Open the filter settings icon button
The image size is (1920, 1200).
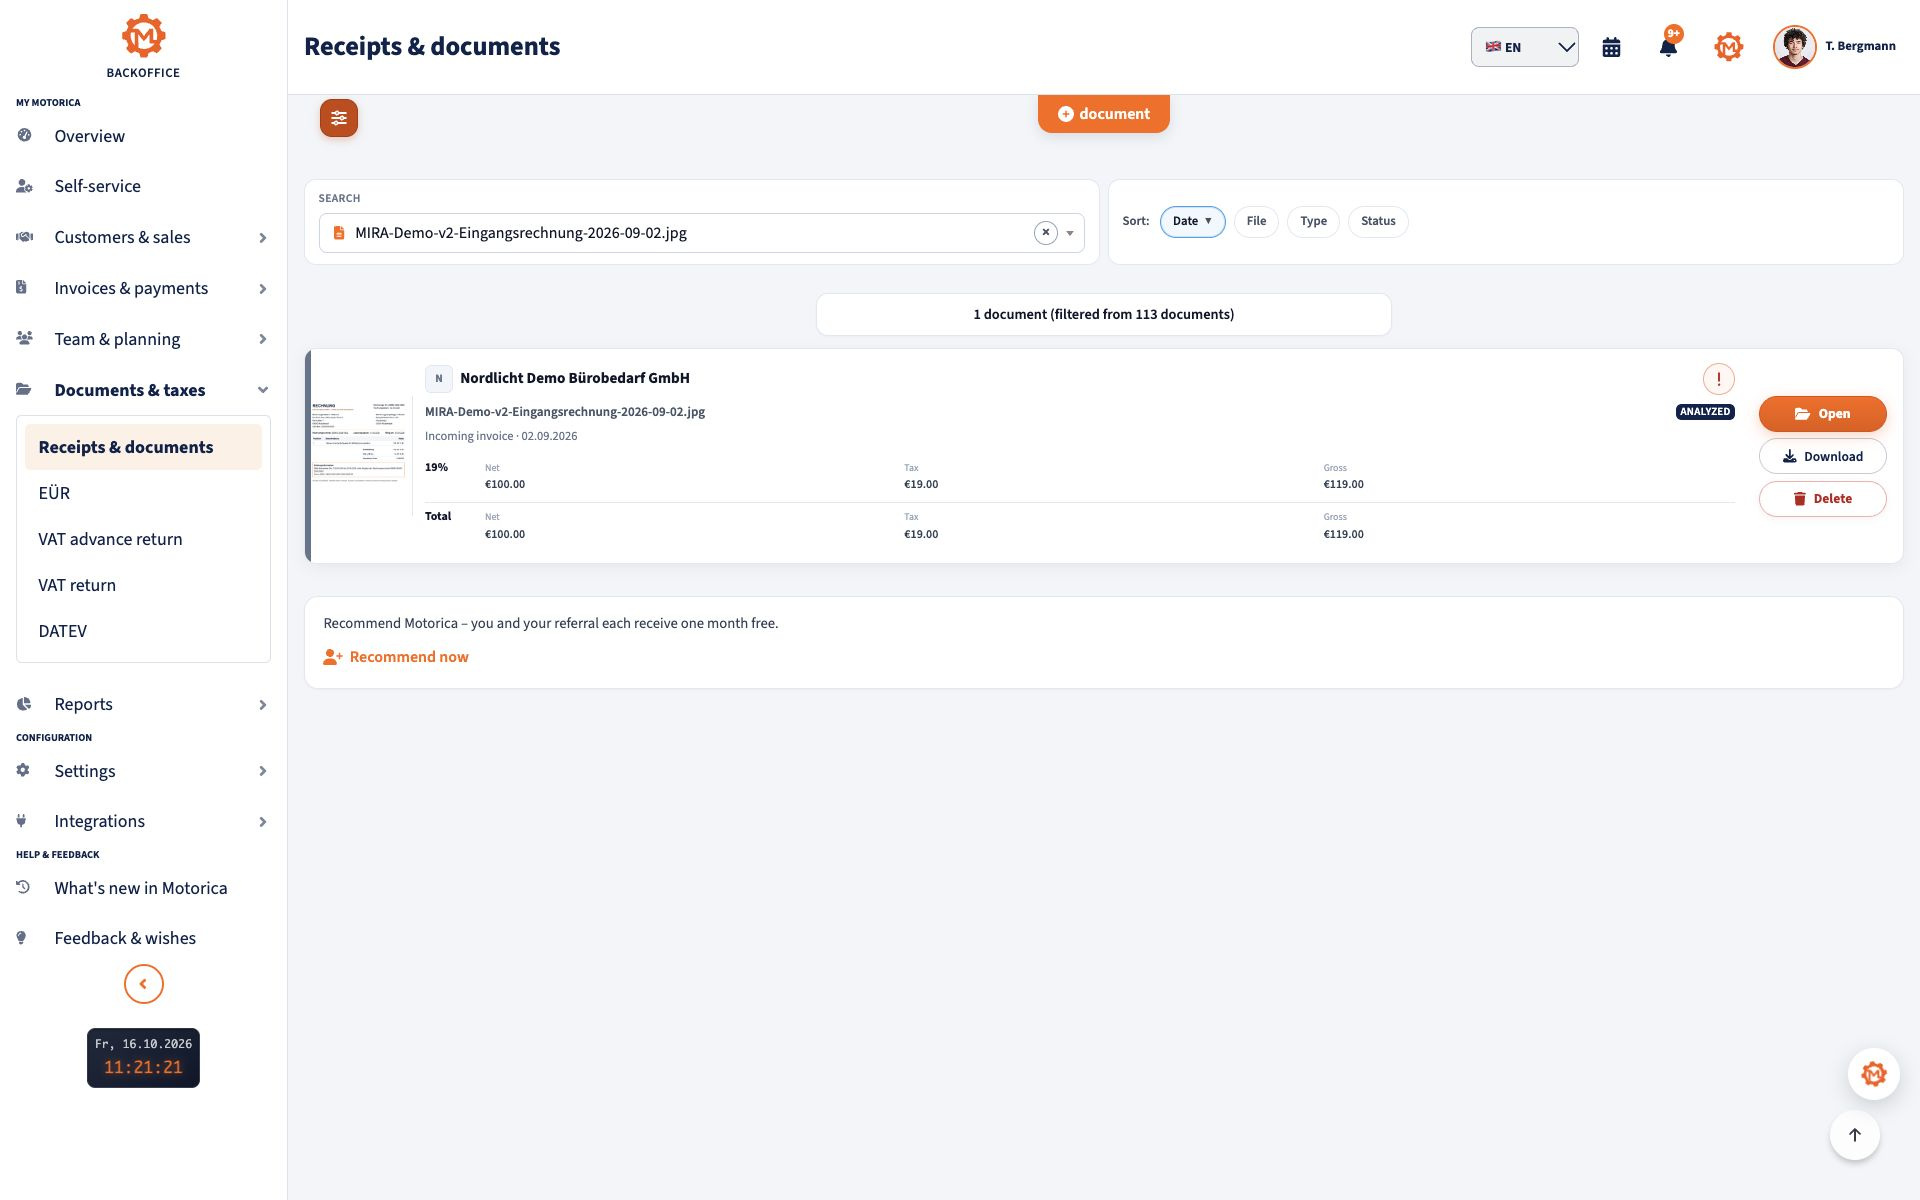[339, 118]
